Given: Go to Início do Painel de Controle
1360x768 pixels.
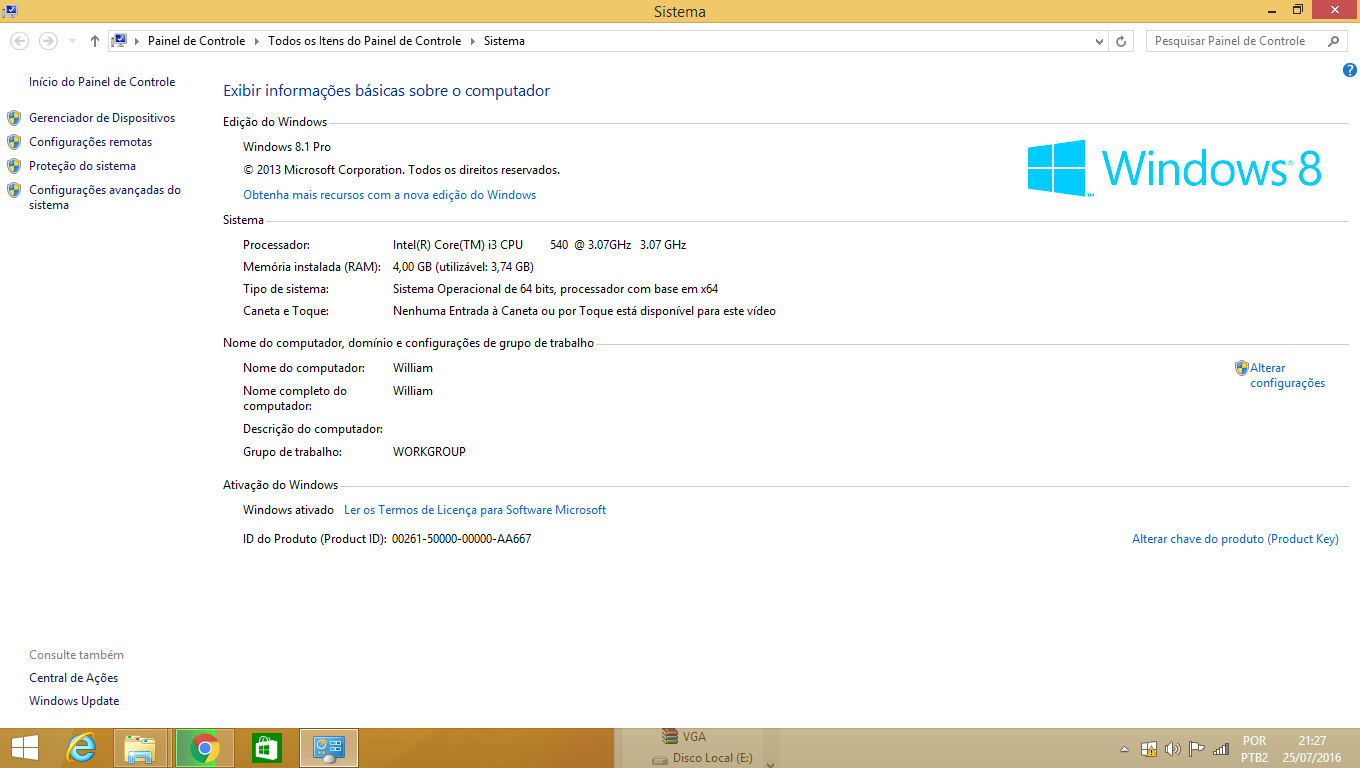Looking at the screenshot, I should click(102, 82).
